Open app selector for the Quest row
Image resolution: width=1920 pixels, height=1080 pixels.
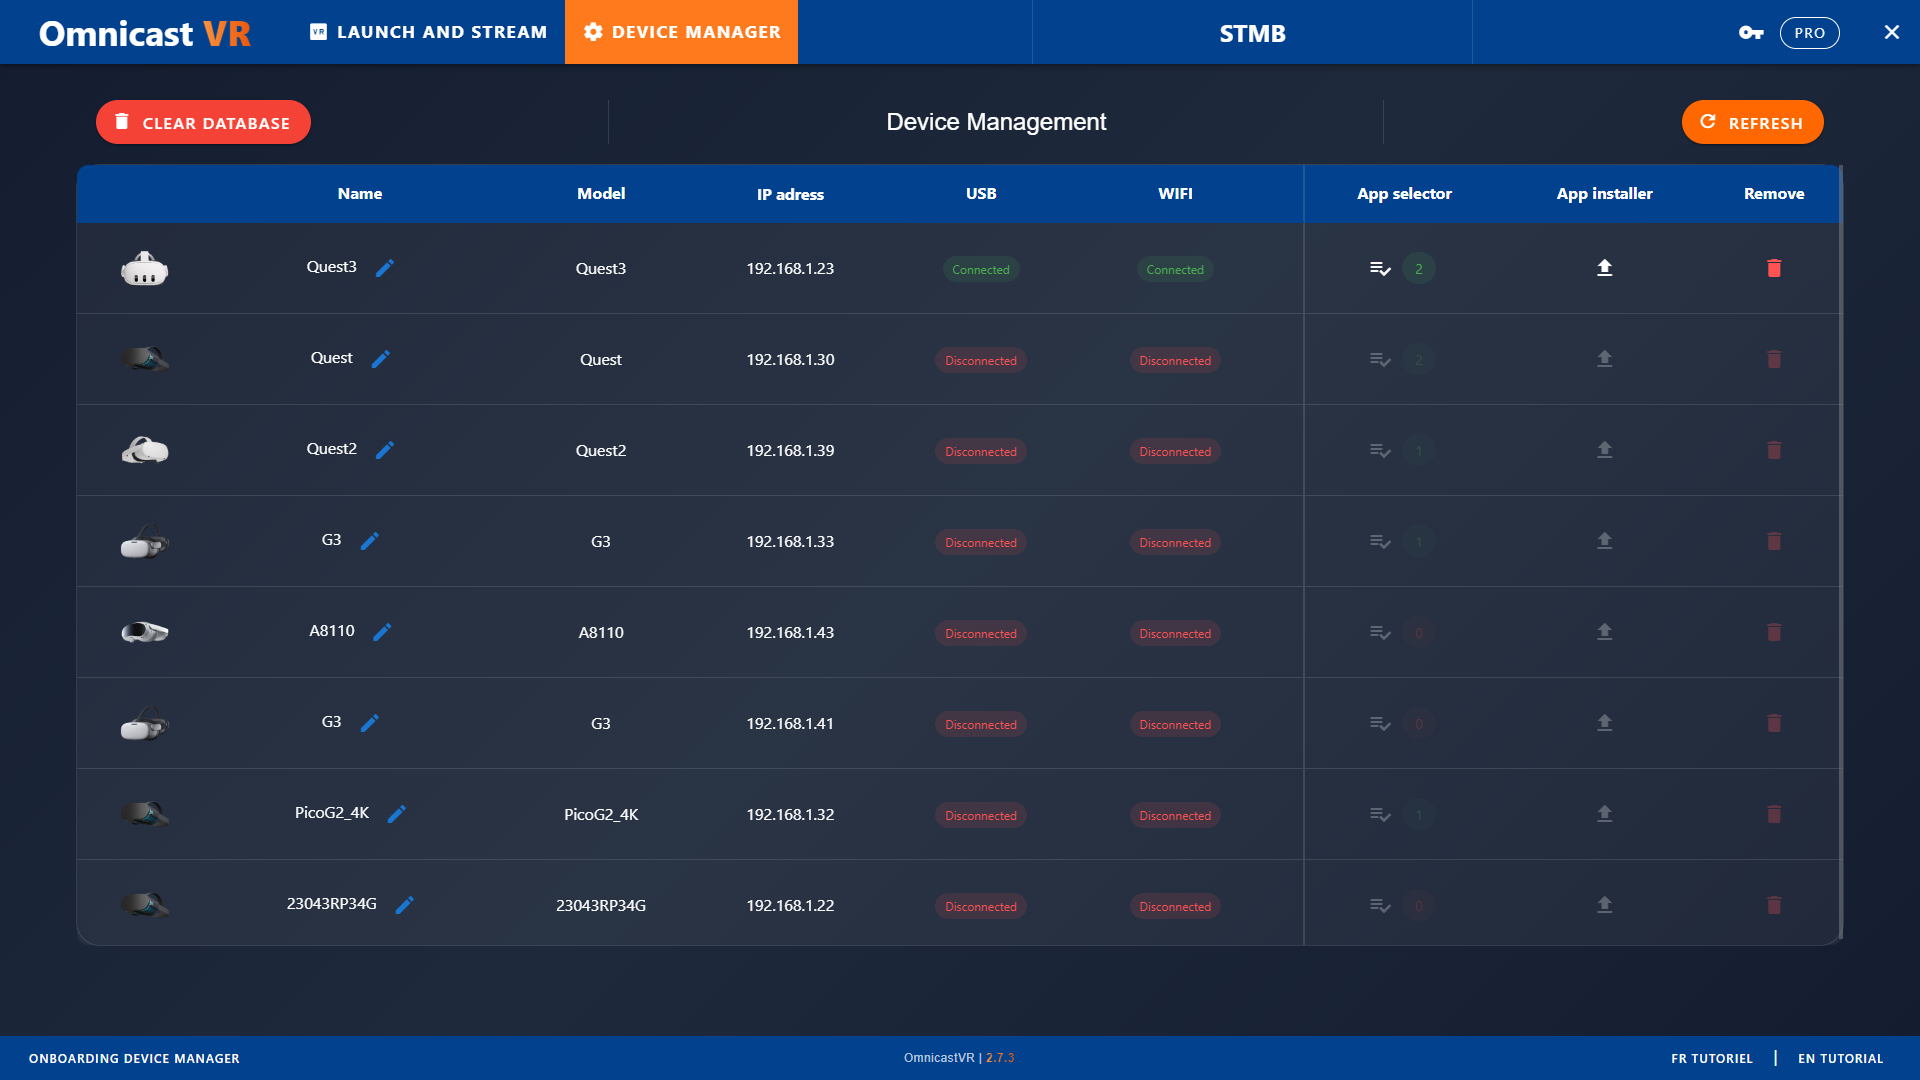pyautogui.click(x=1380, y=359)
